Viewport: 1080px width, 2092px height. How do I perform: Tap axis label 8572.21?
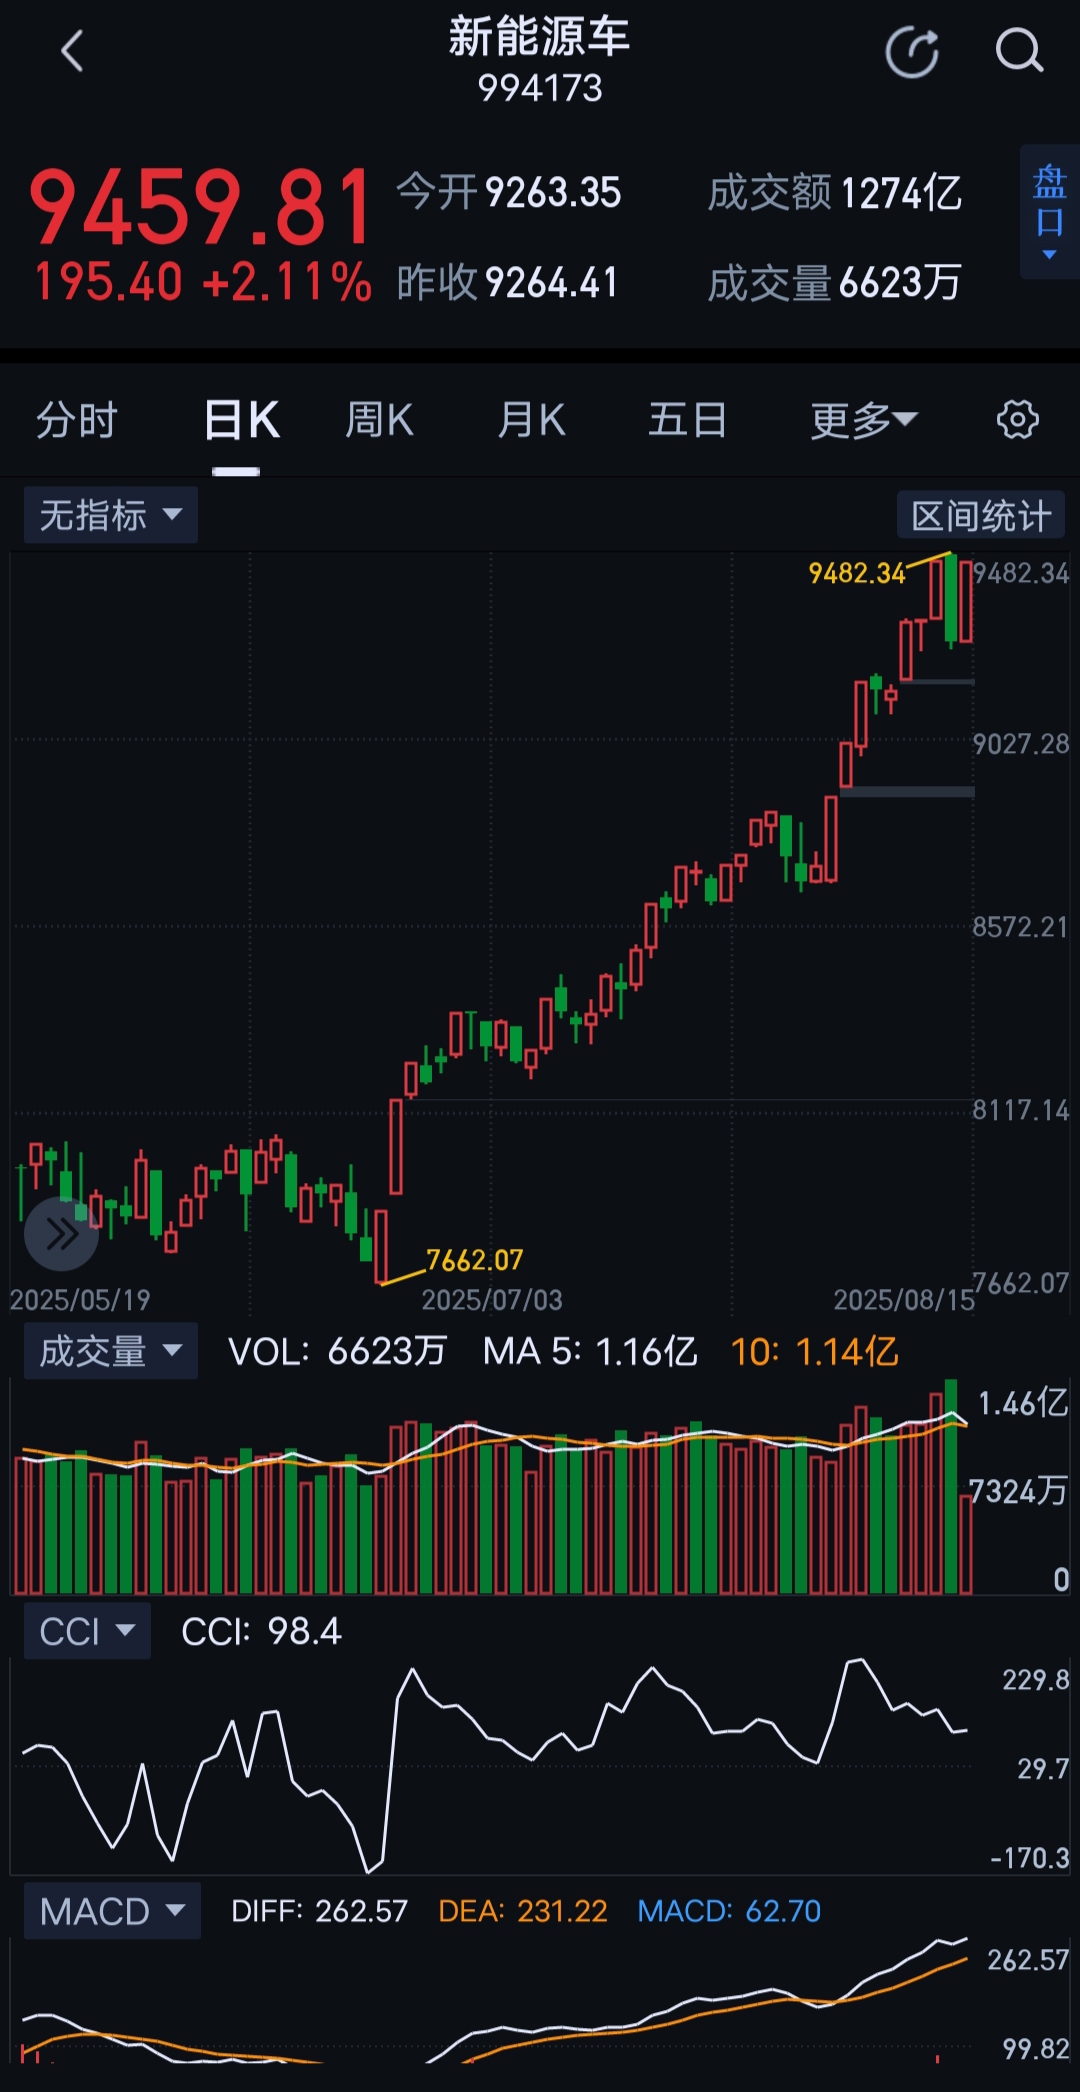pyautogui.click(x=1021, y=927)
